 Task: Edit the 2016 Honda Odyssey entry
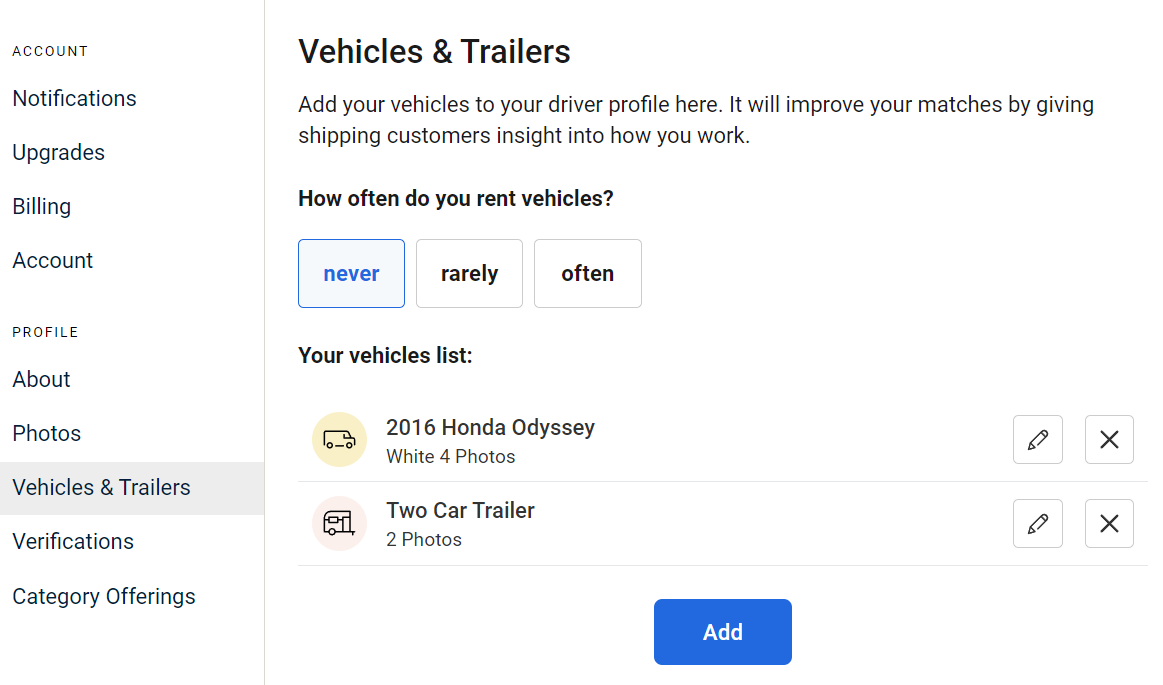[x=1038, y=440]
